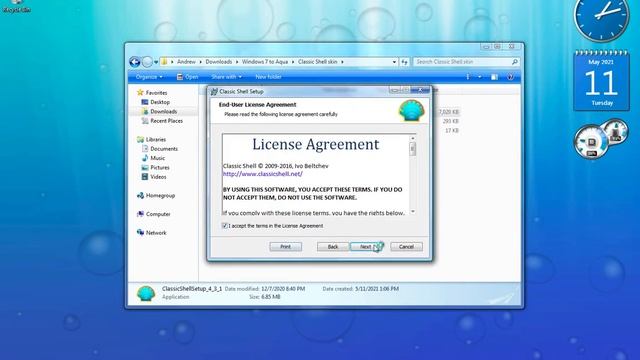Click the 293 KB file size entry
This screenshot has width=640, height=360.
451,121
